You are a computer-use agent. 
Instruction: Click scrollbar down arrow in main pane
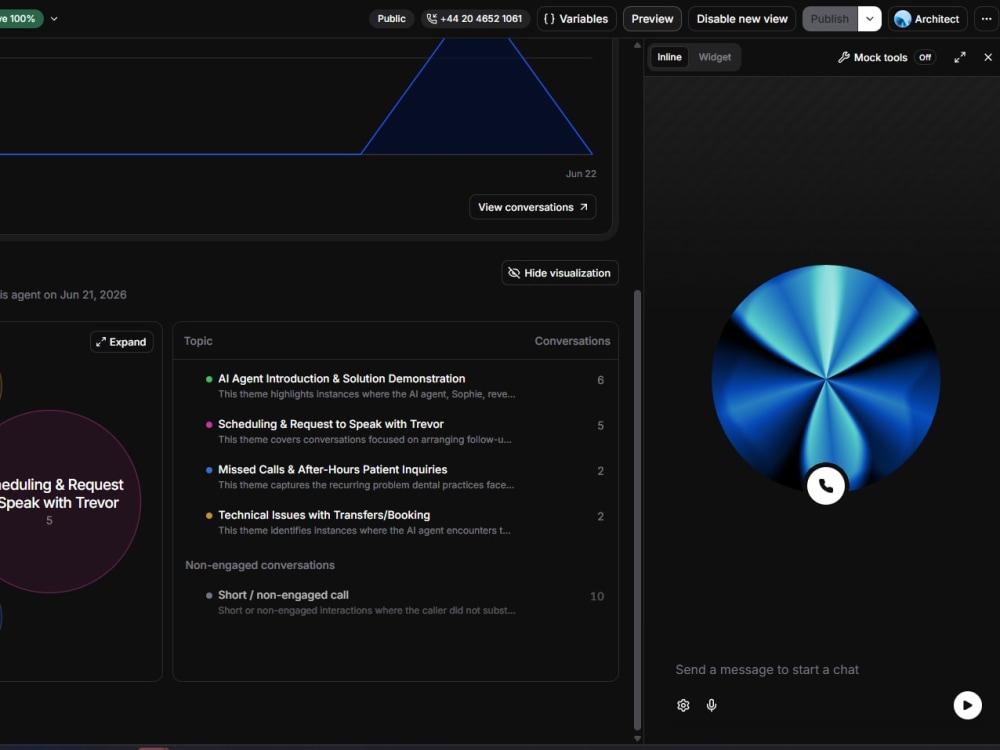coord(637,739)
